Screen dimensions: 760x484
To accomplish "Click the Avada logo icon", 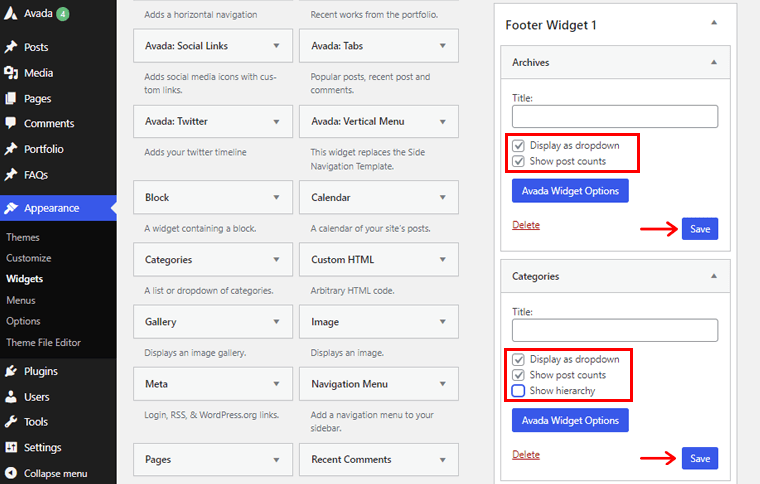I will click(x=11, y=13).
